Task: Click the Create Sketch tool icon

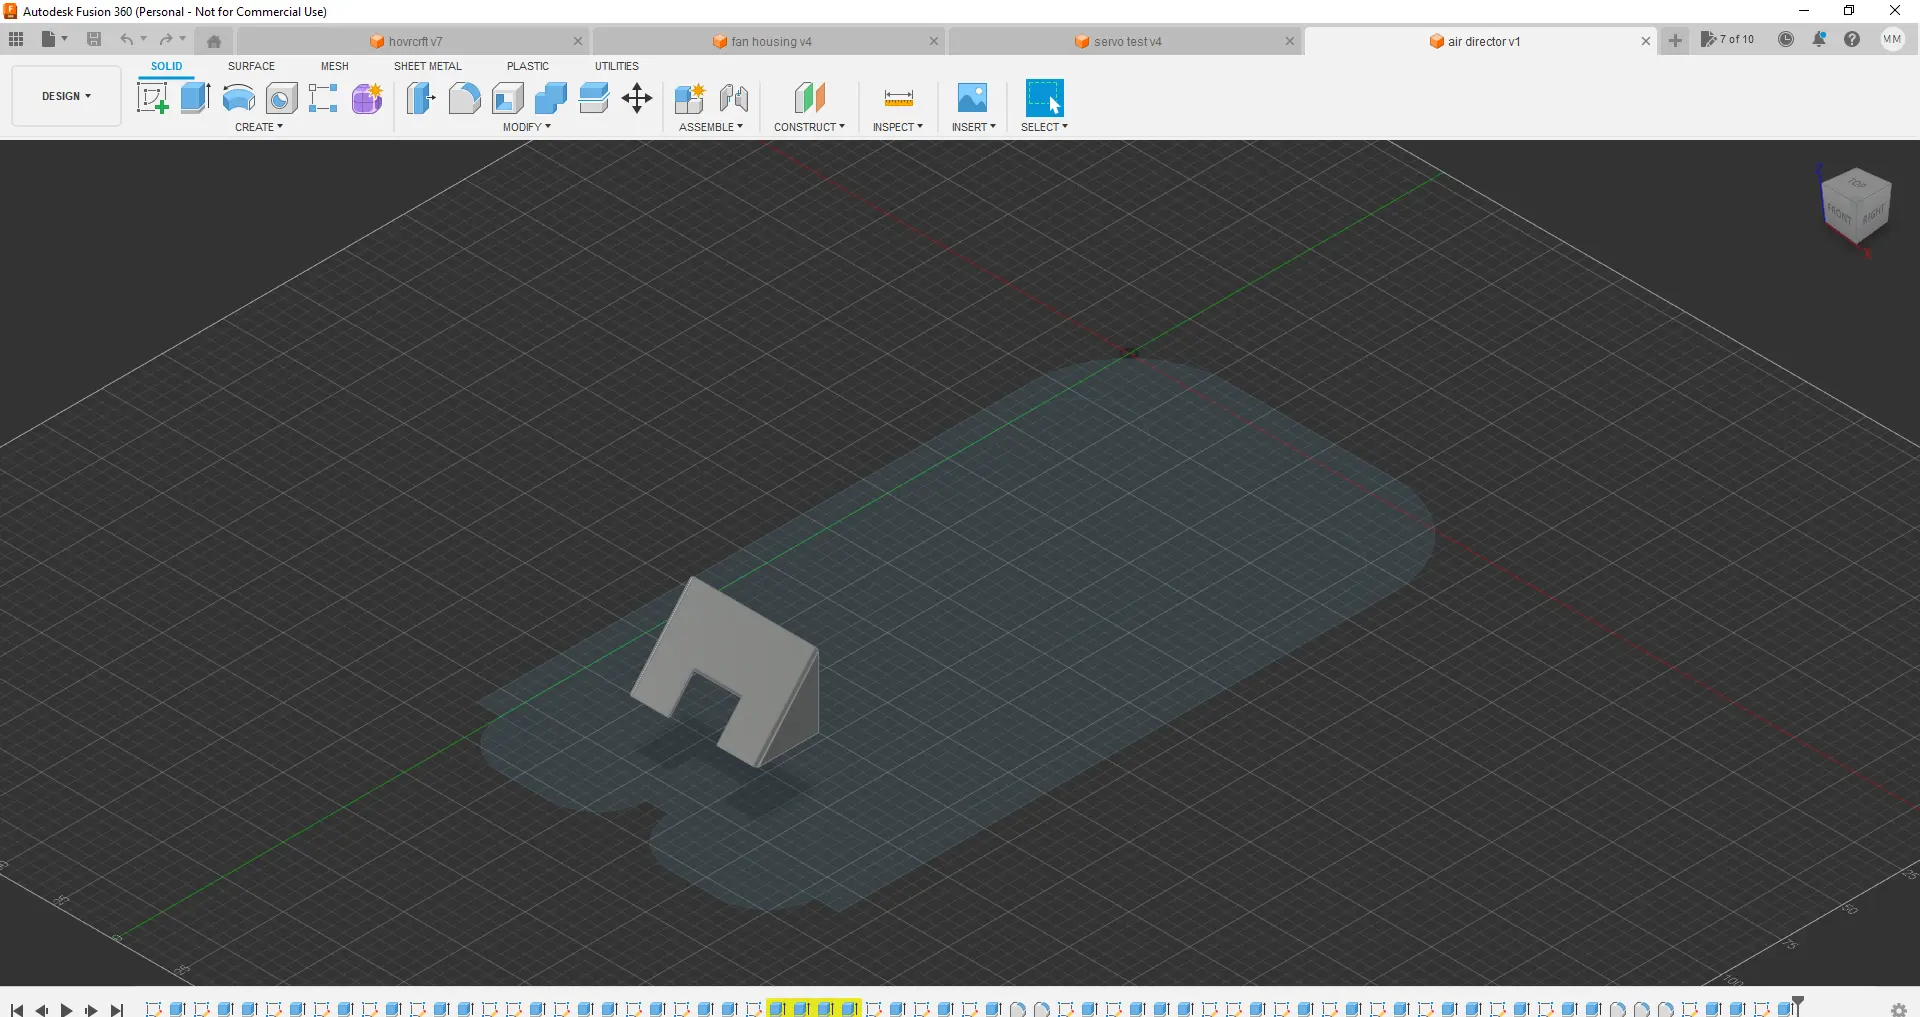Action: point(152,98)
